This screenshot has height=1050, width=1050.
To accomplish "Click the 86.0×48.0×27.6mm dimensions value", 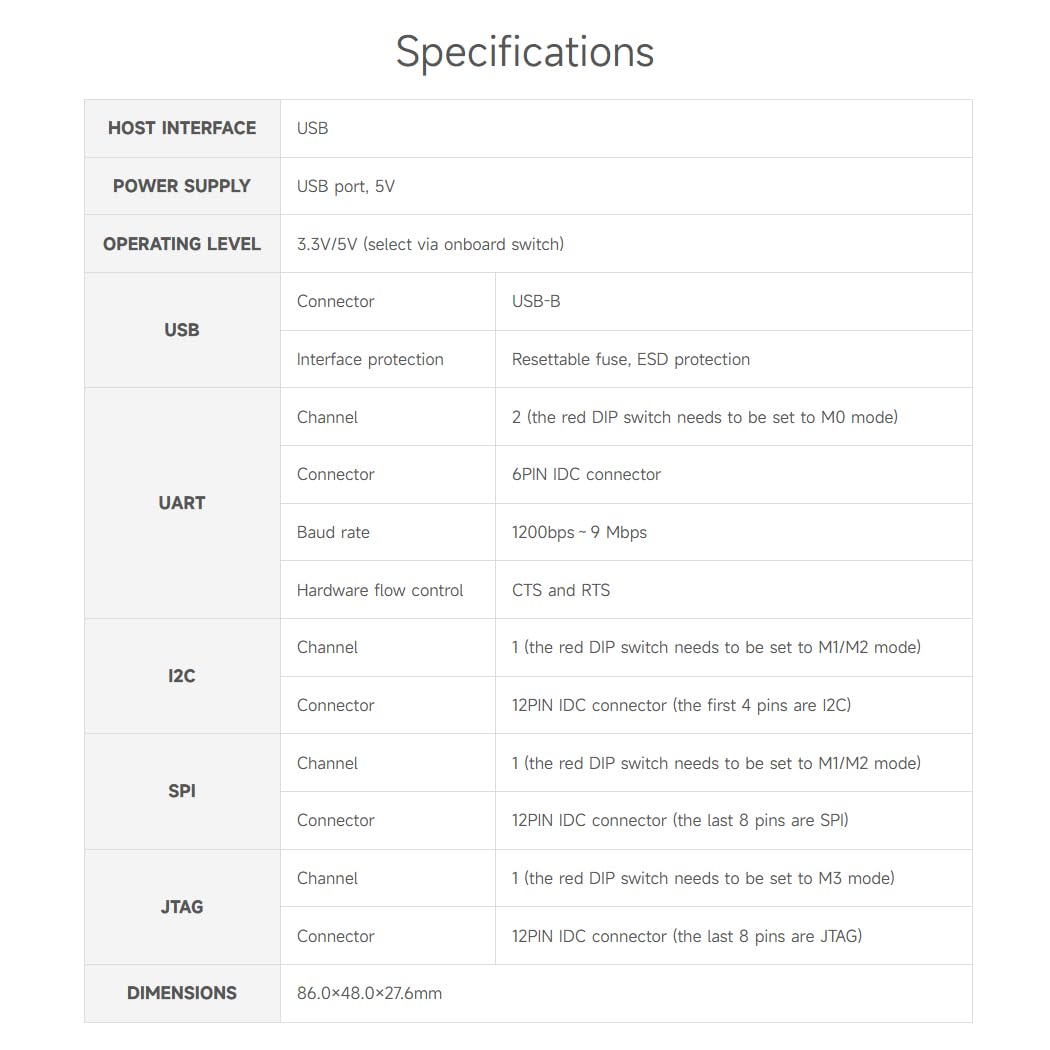I will click(x=369, y=993).
